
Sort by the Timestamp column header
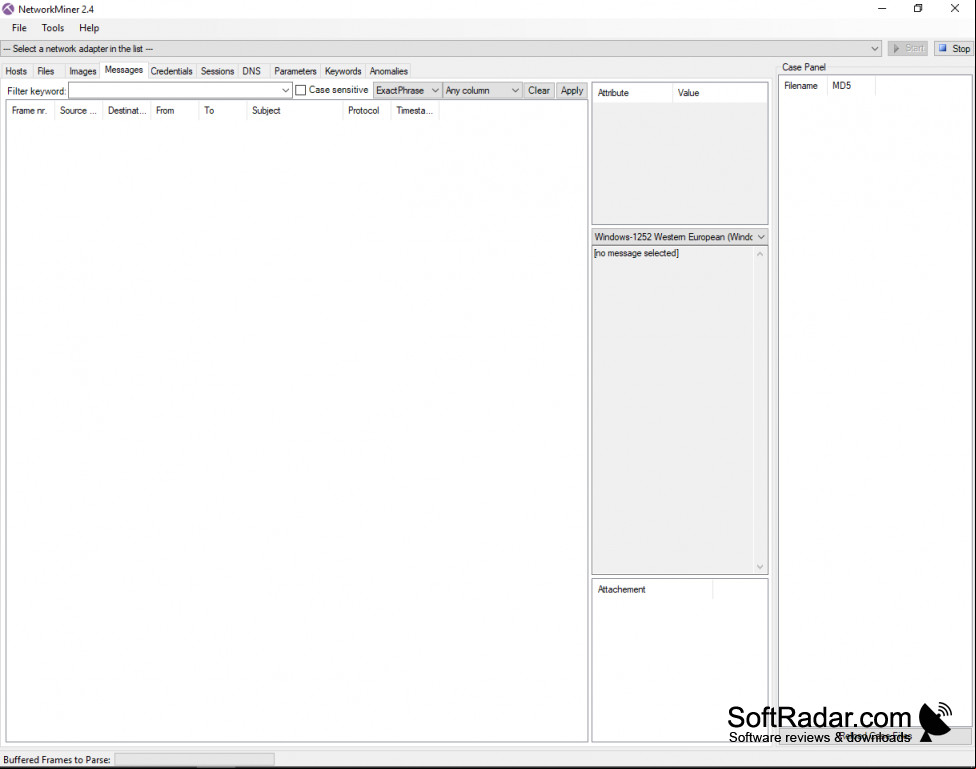click(x=415, y=110)
